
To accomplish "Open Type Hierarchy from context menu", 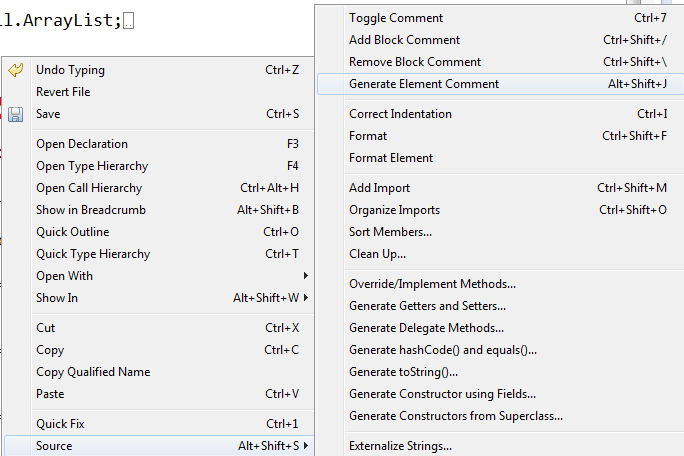I will pos(92,166).
